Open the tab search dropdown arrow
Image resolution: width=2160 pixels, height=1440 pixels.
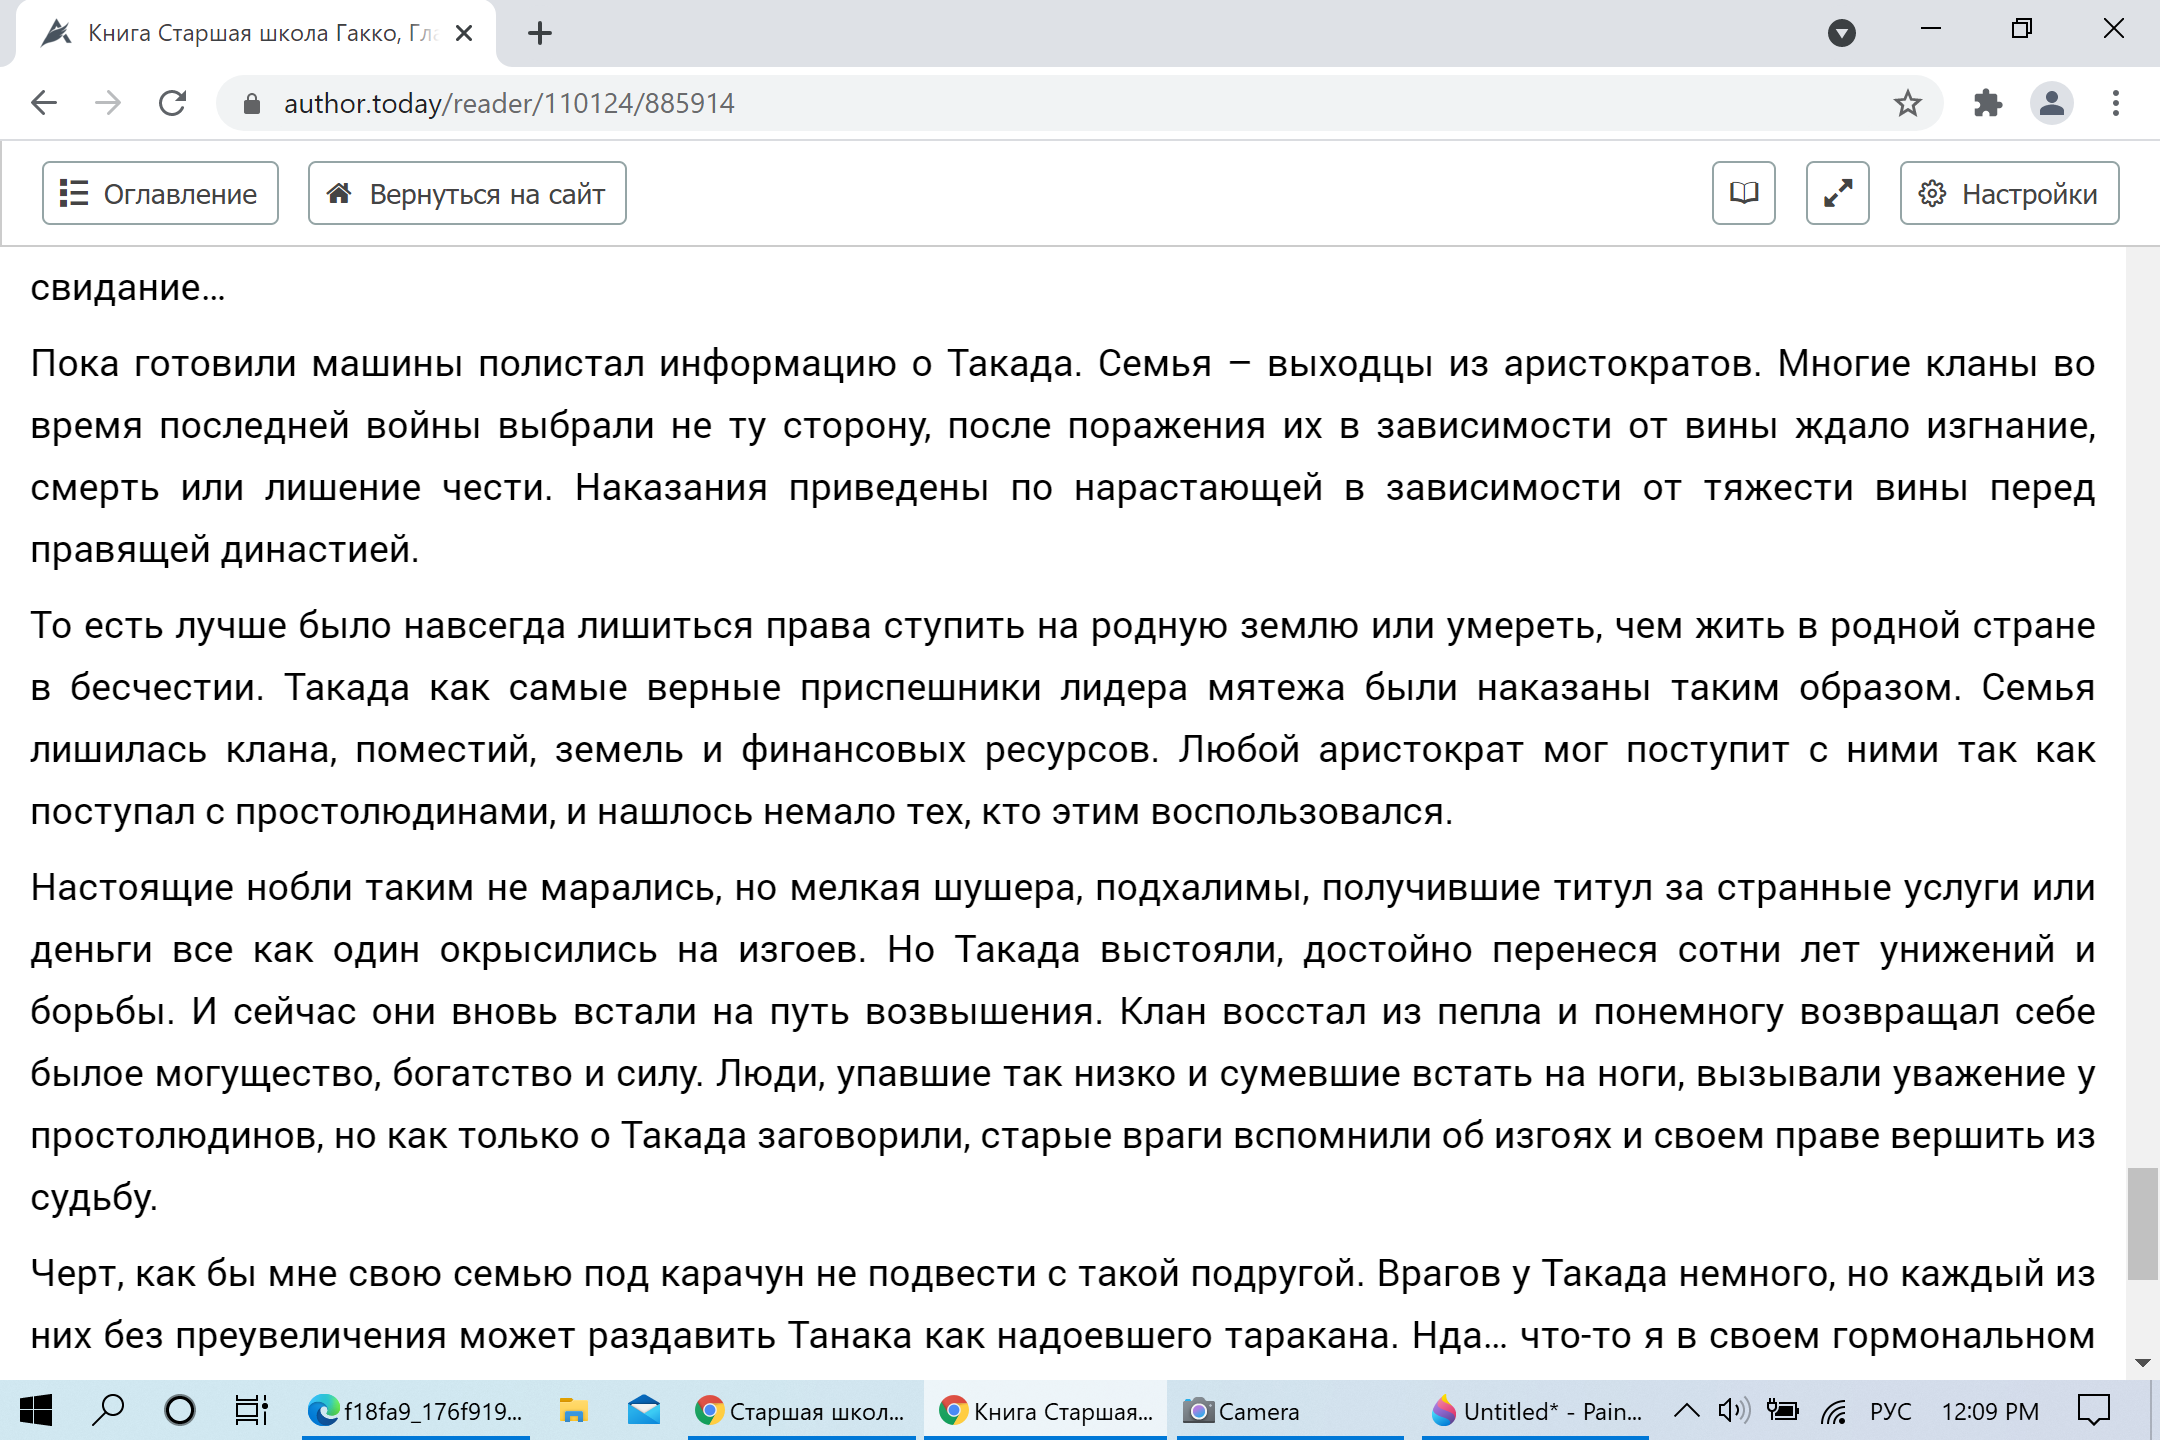click(1841, 33)
